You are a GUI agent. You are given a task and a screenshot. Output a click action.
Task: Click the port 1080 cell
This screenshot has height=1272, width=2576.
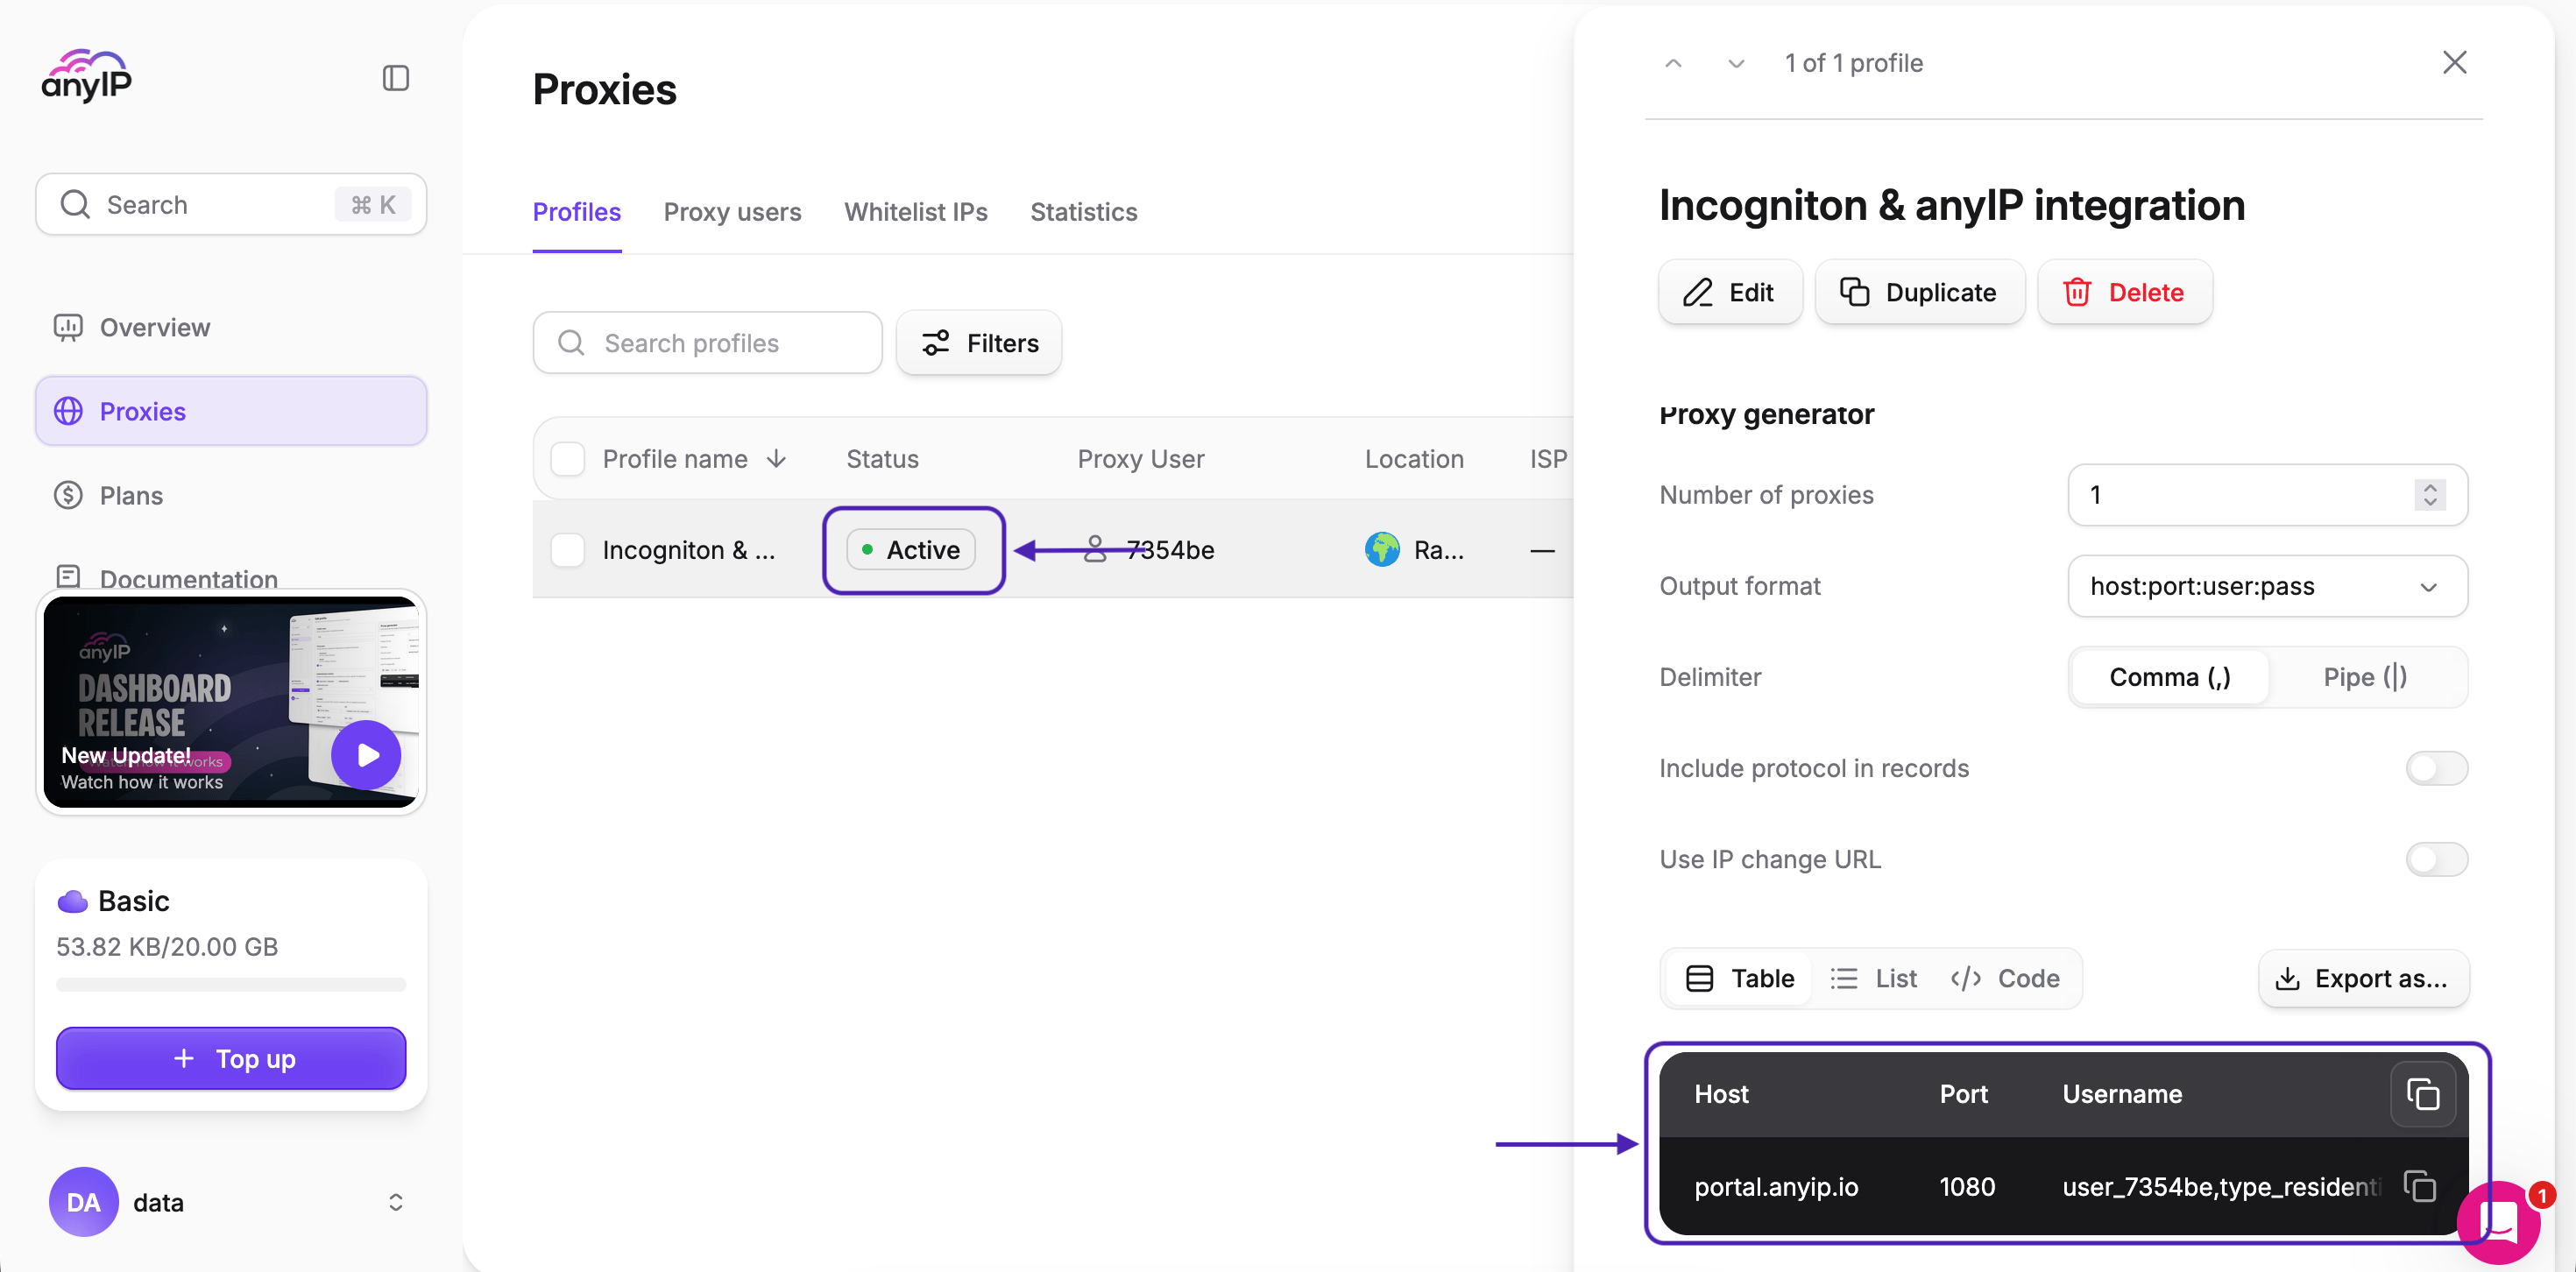(x=1967, y=1186)
